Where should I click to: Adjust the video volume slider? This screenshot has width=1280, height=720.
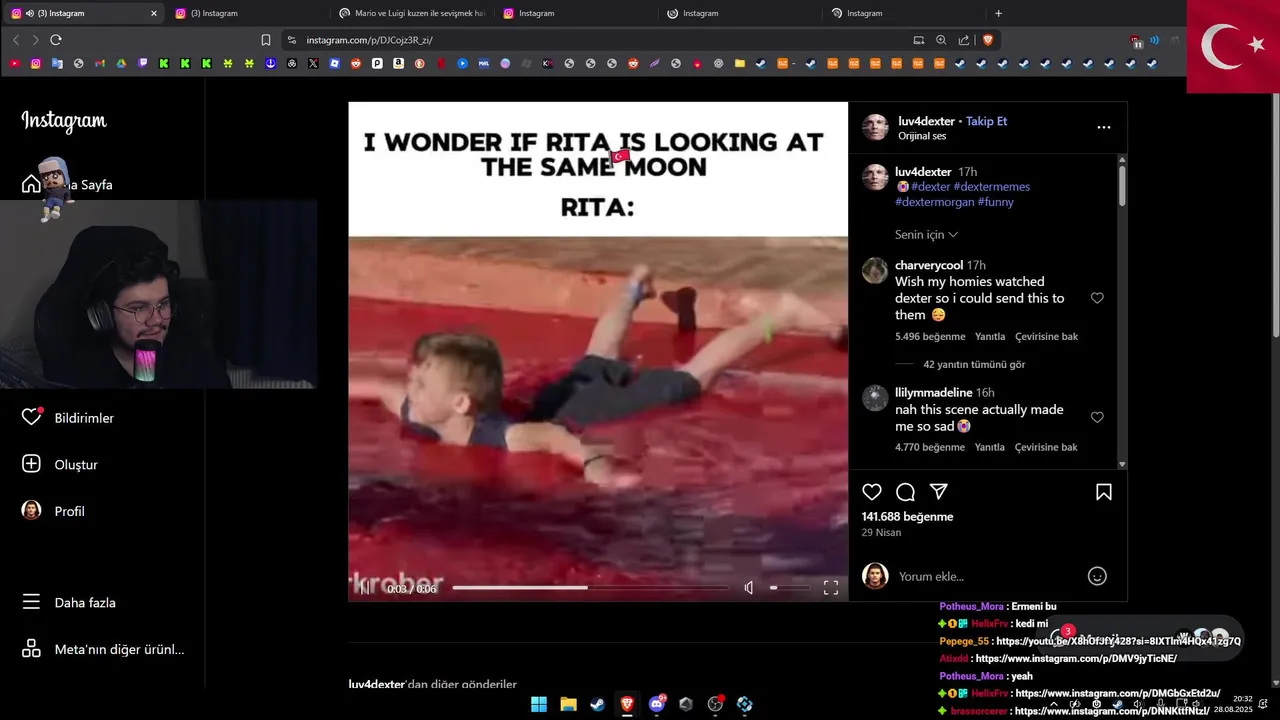tap(788, 588)
